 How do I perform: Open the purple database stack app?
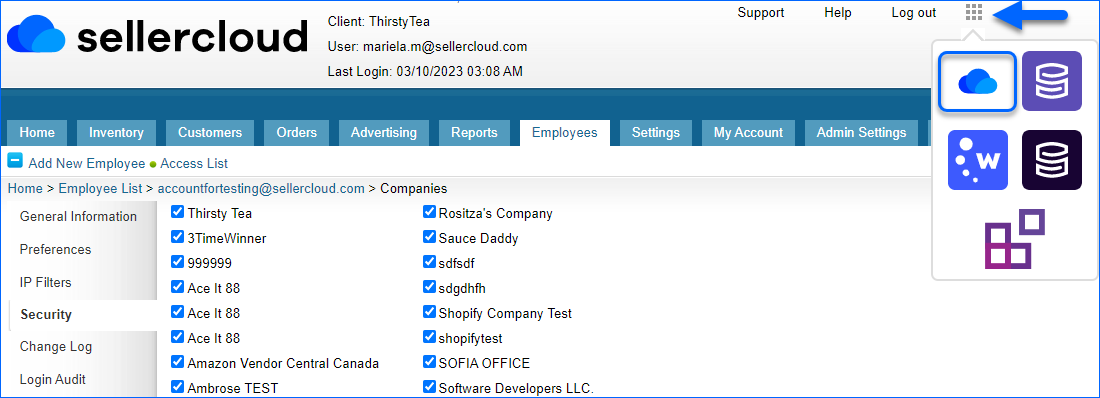tap(1052, 81)
